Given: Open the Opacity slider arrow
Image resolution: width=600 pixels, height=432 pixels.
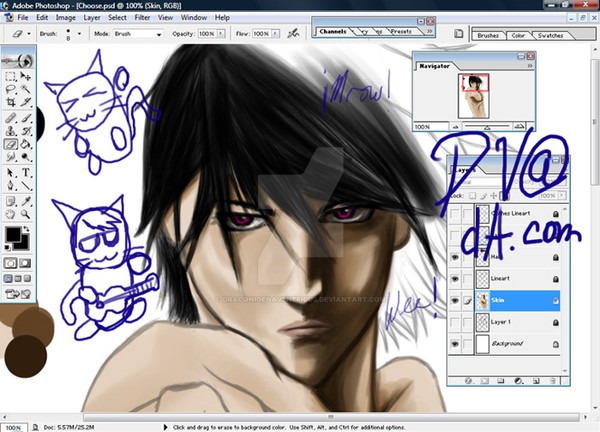Looking at the screenshot, I should [x=221, y=34].
